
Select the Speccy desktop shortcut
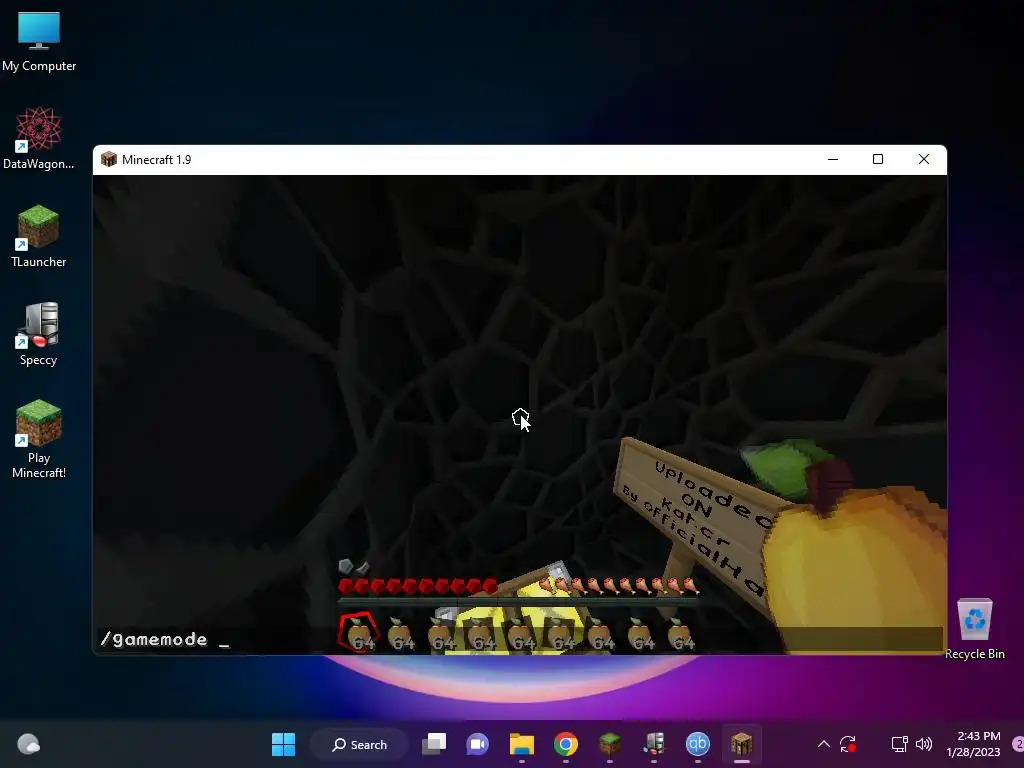pos(39,334)
